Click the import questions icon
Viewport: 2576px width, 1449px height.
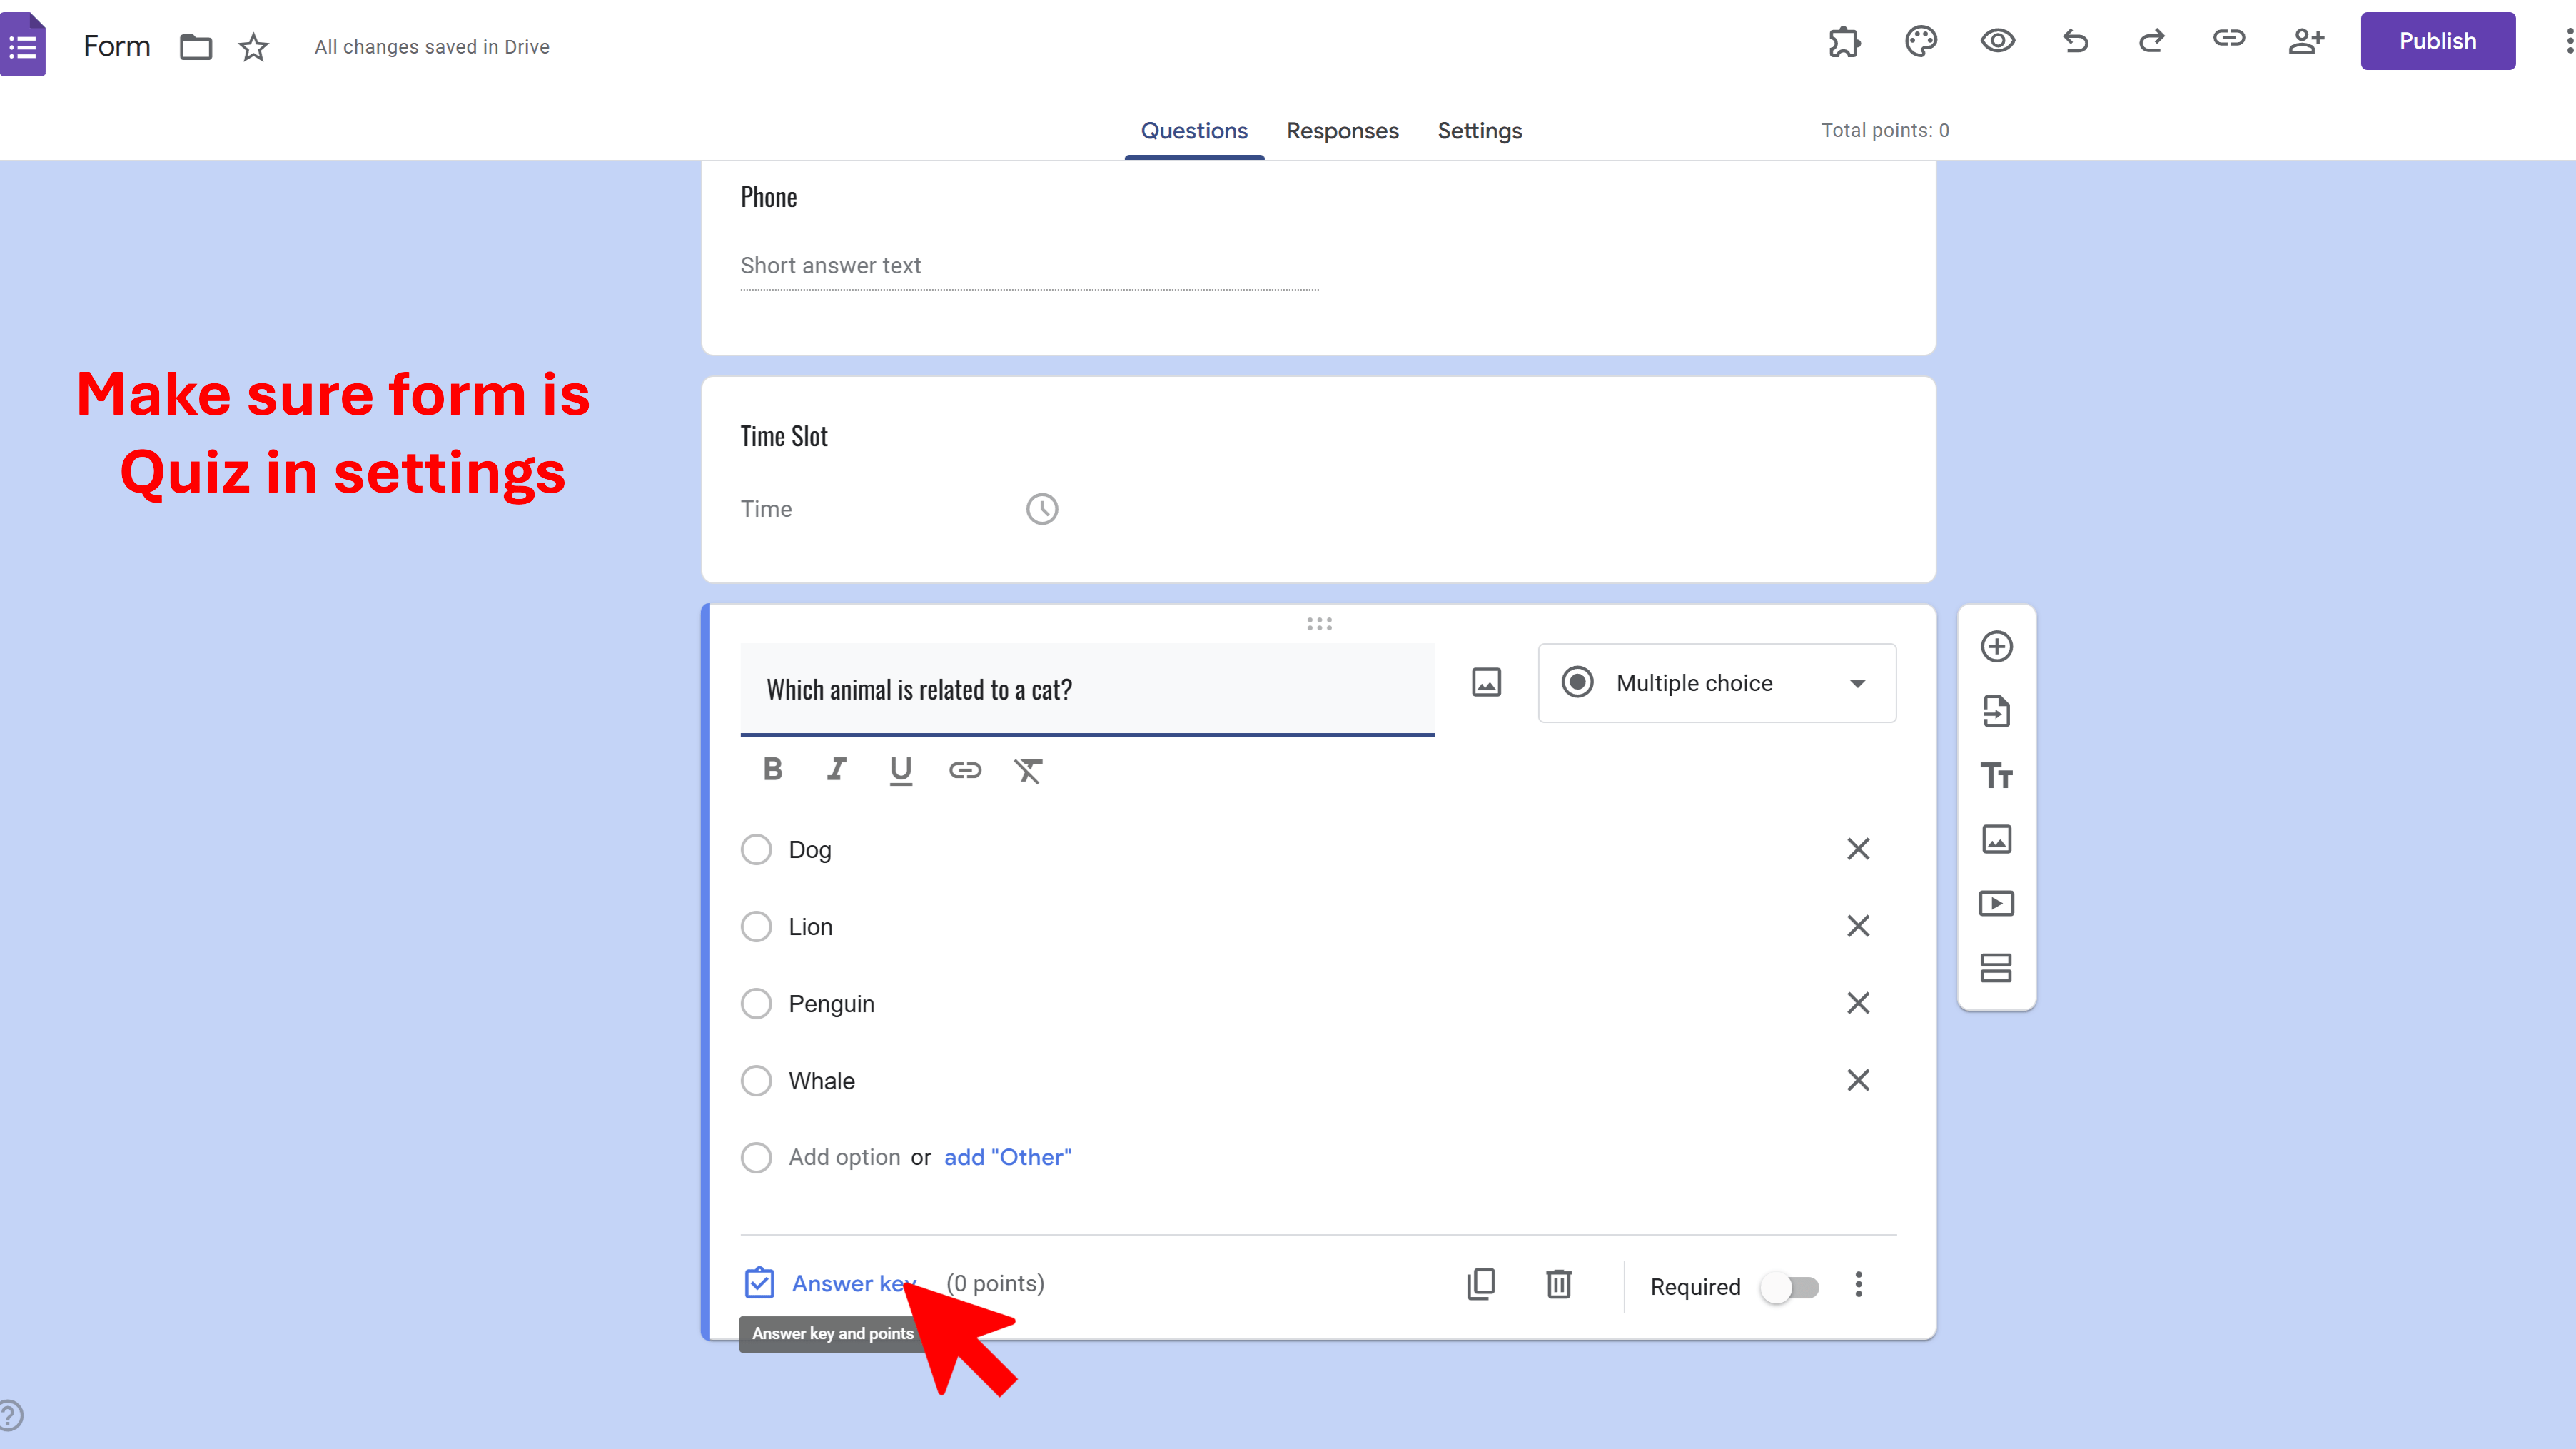point(1996,711)
